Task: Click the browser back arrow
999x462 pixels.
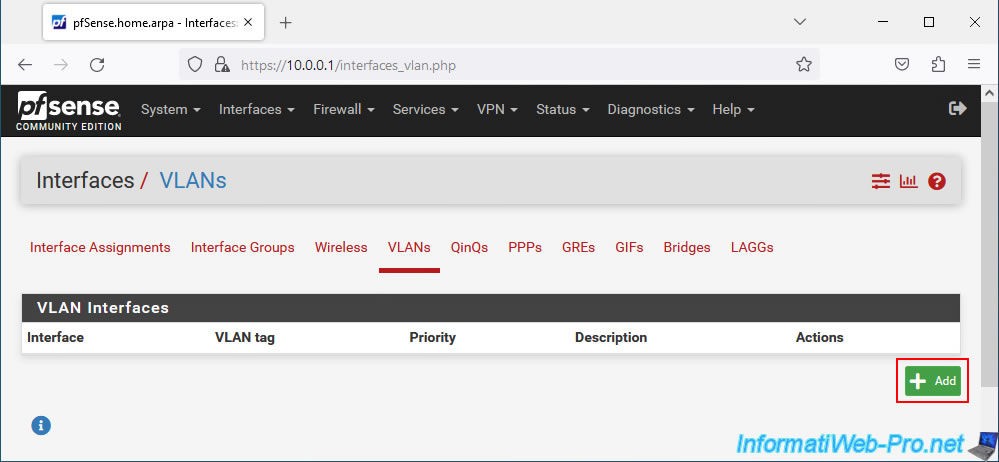Action: 25,64
